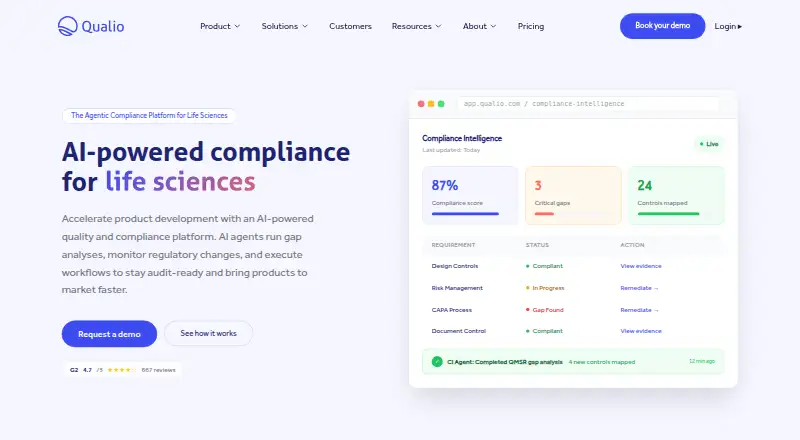800x440 pixels.
Task: Expand the Solutions dropdown menu
Action: click(285, 26)
